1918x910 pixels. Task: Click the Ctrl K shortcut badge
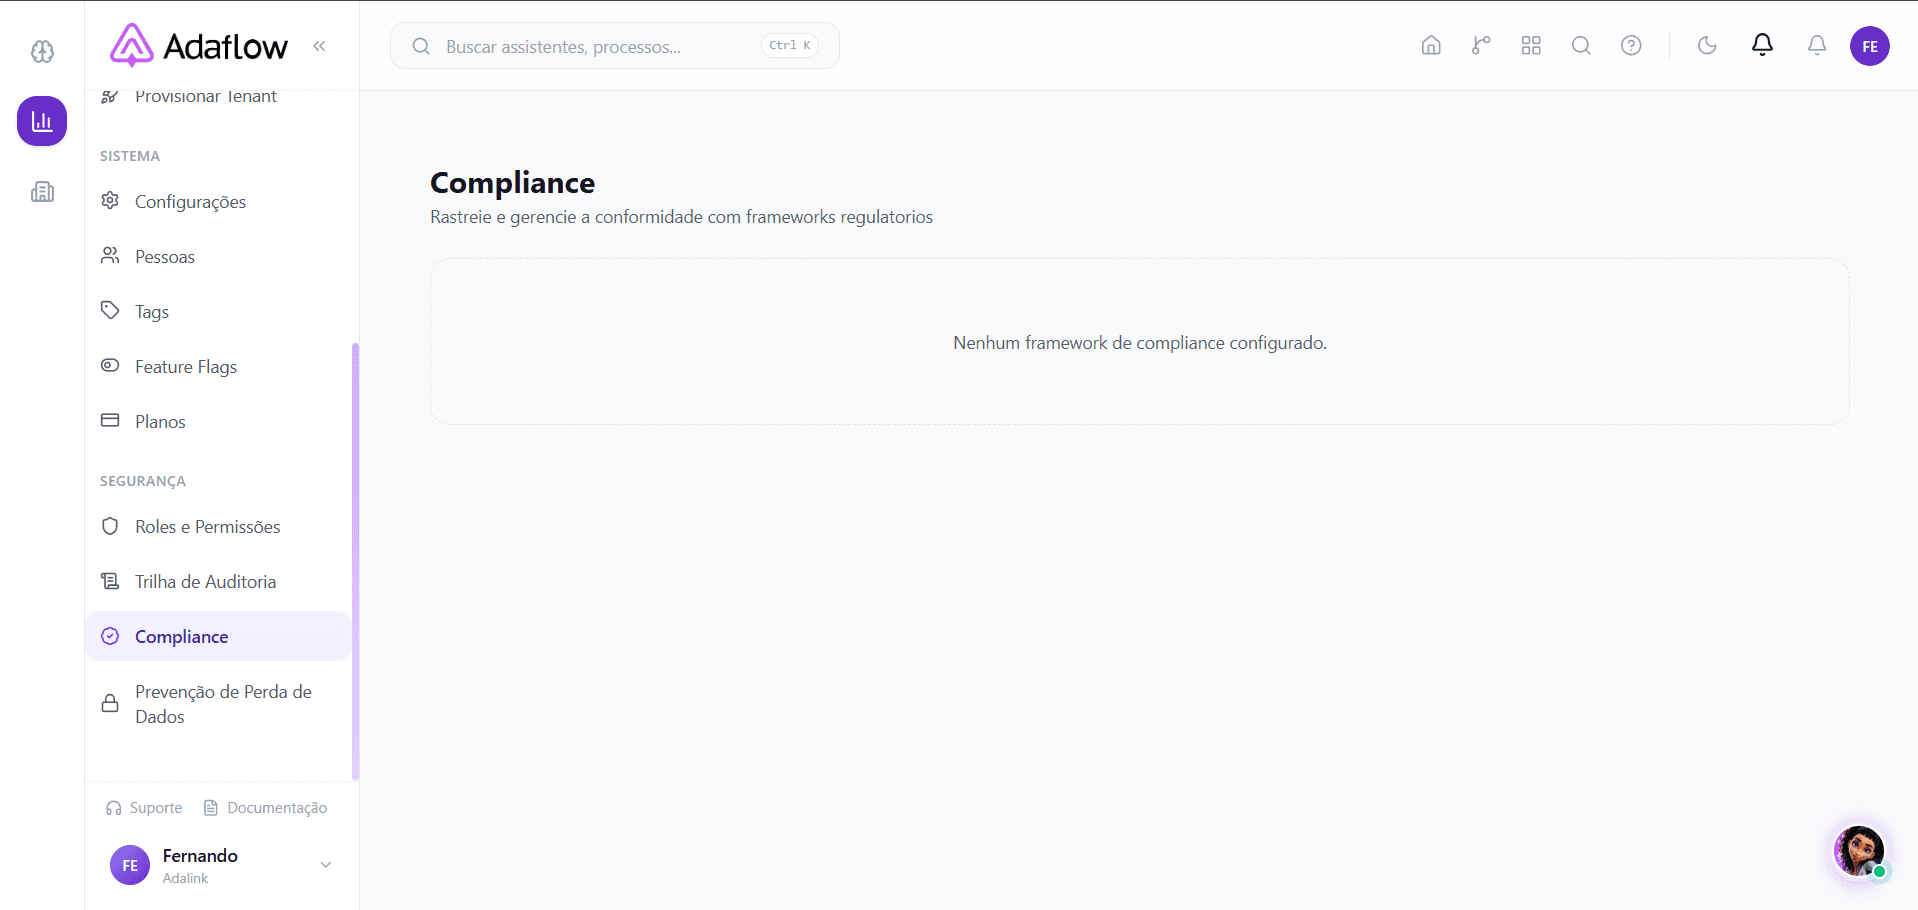coord(790,45)
